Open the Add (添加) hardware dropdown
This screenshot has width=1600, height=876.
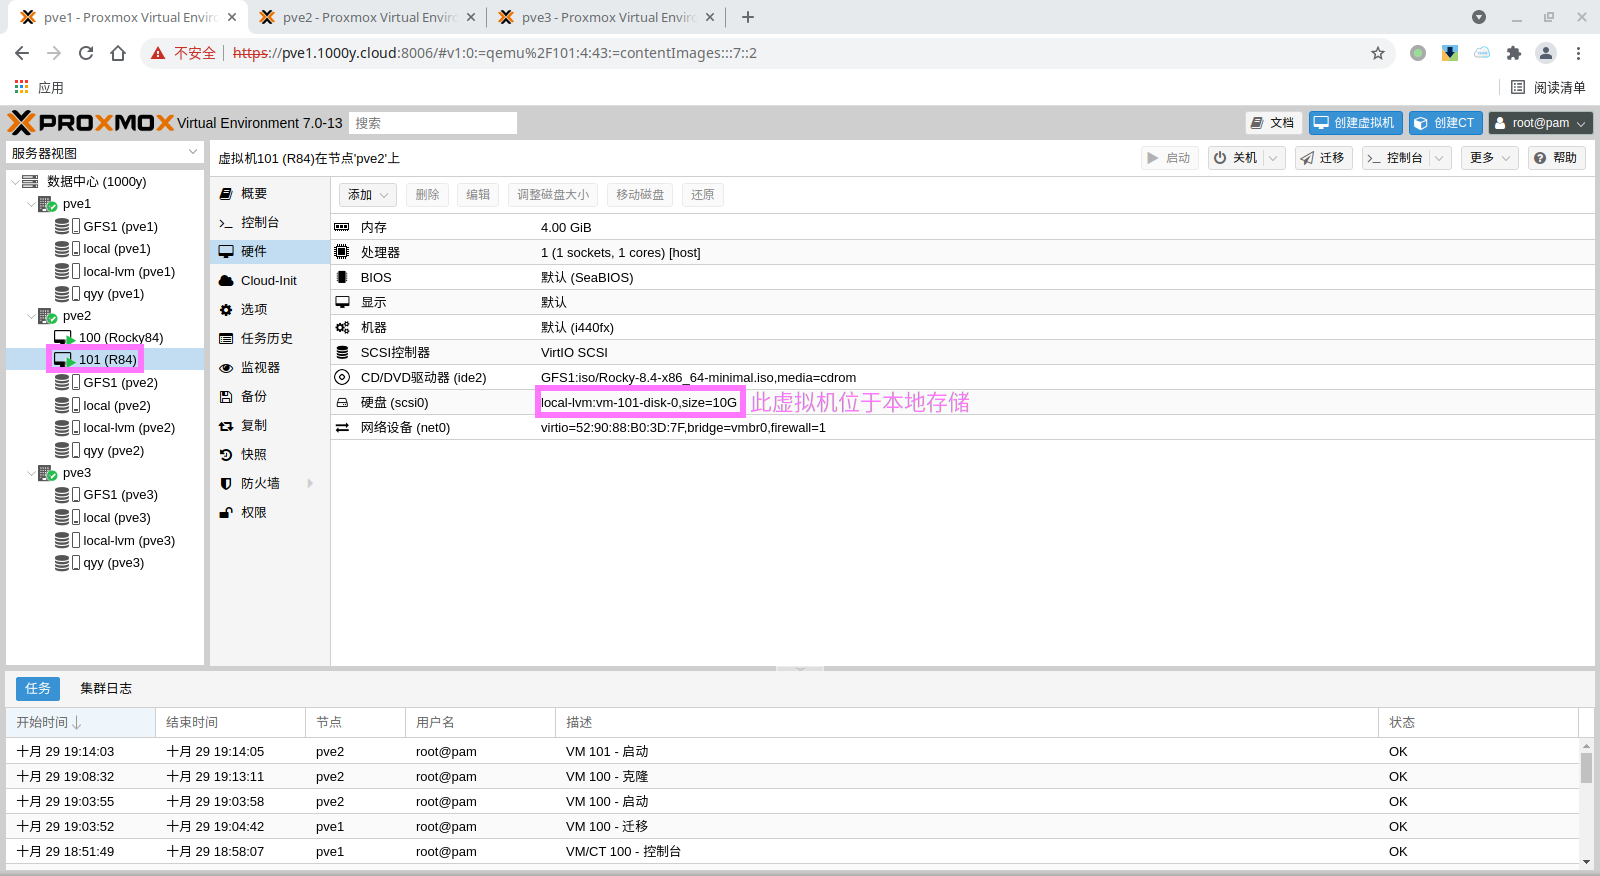(367, 195)
